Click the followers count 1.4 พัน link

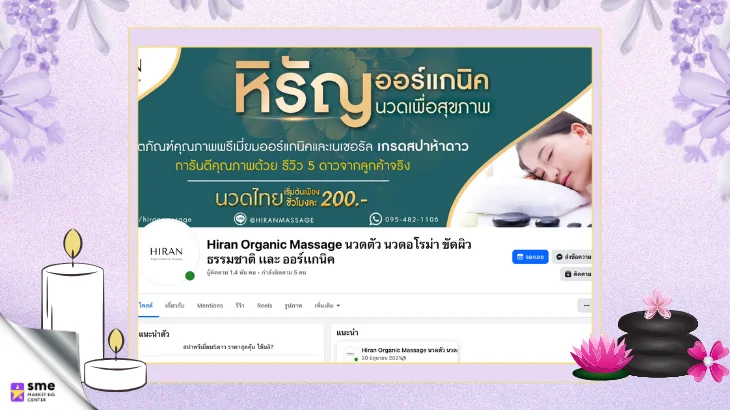pyautogui.click(x=231, y=273)
